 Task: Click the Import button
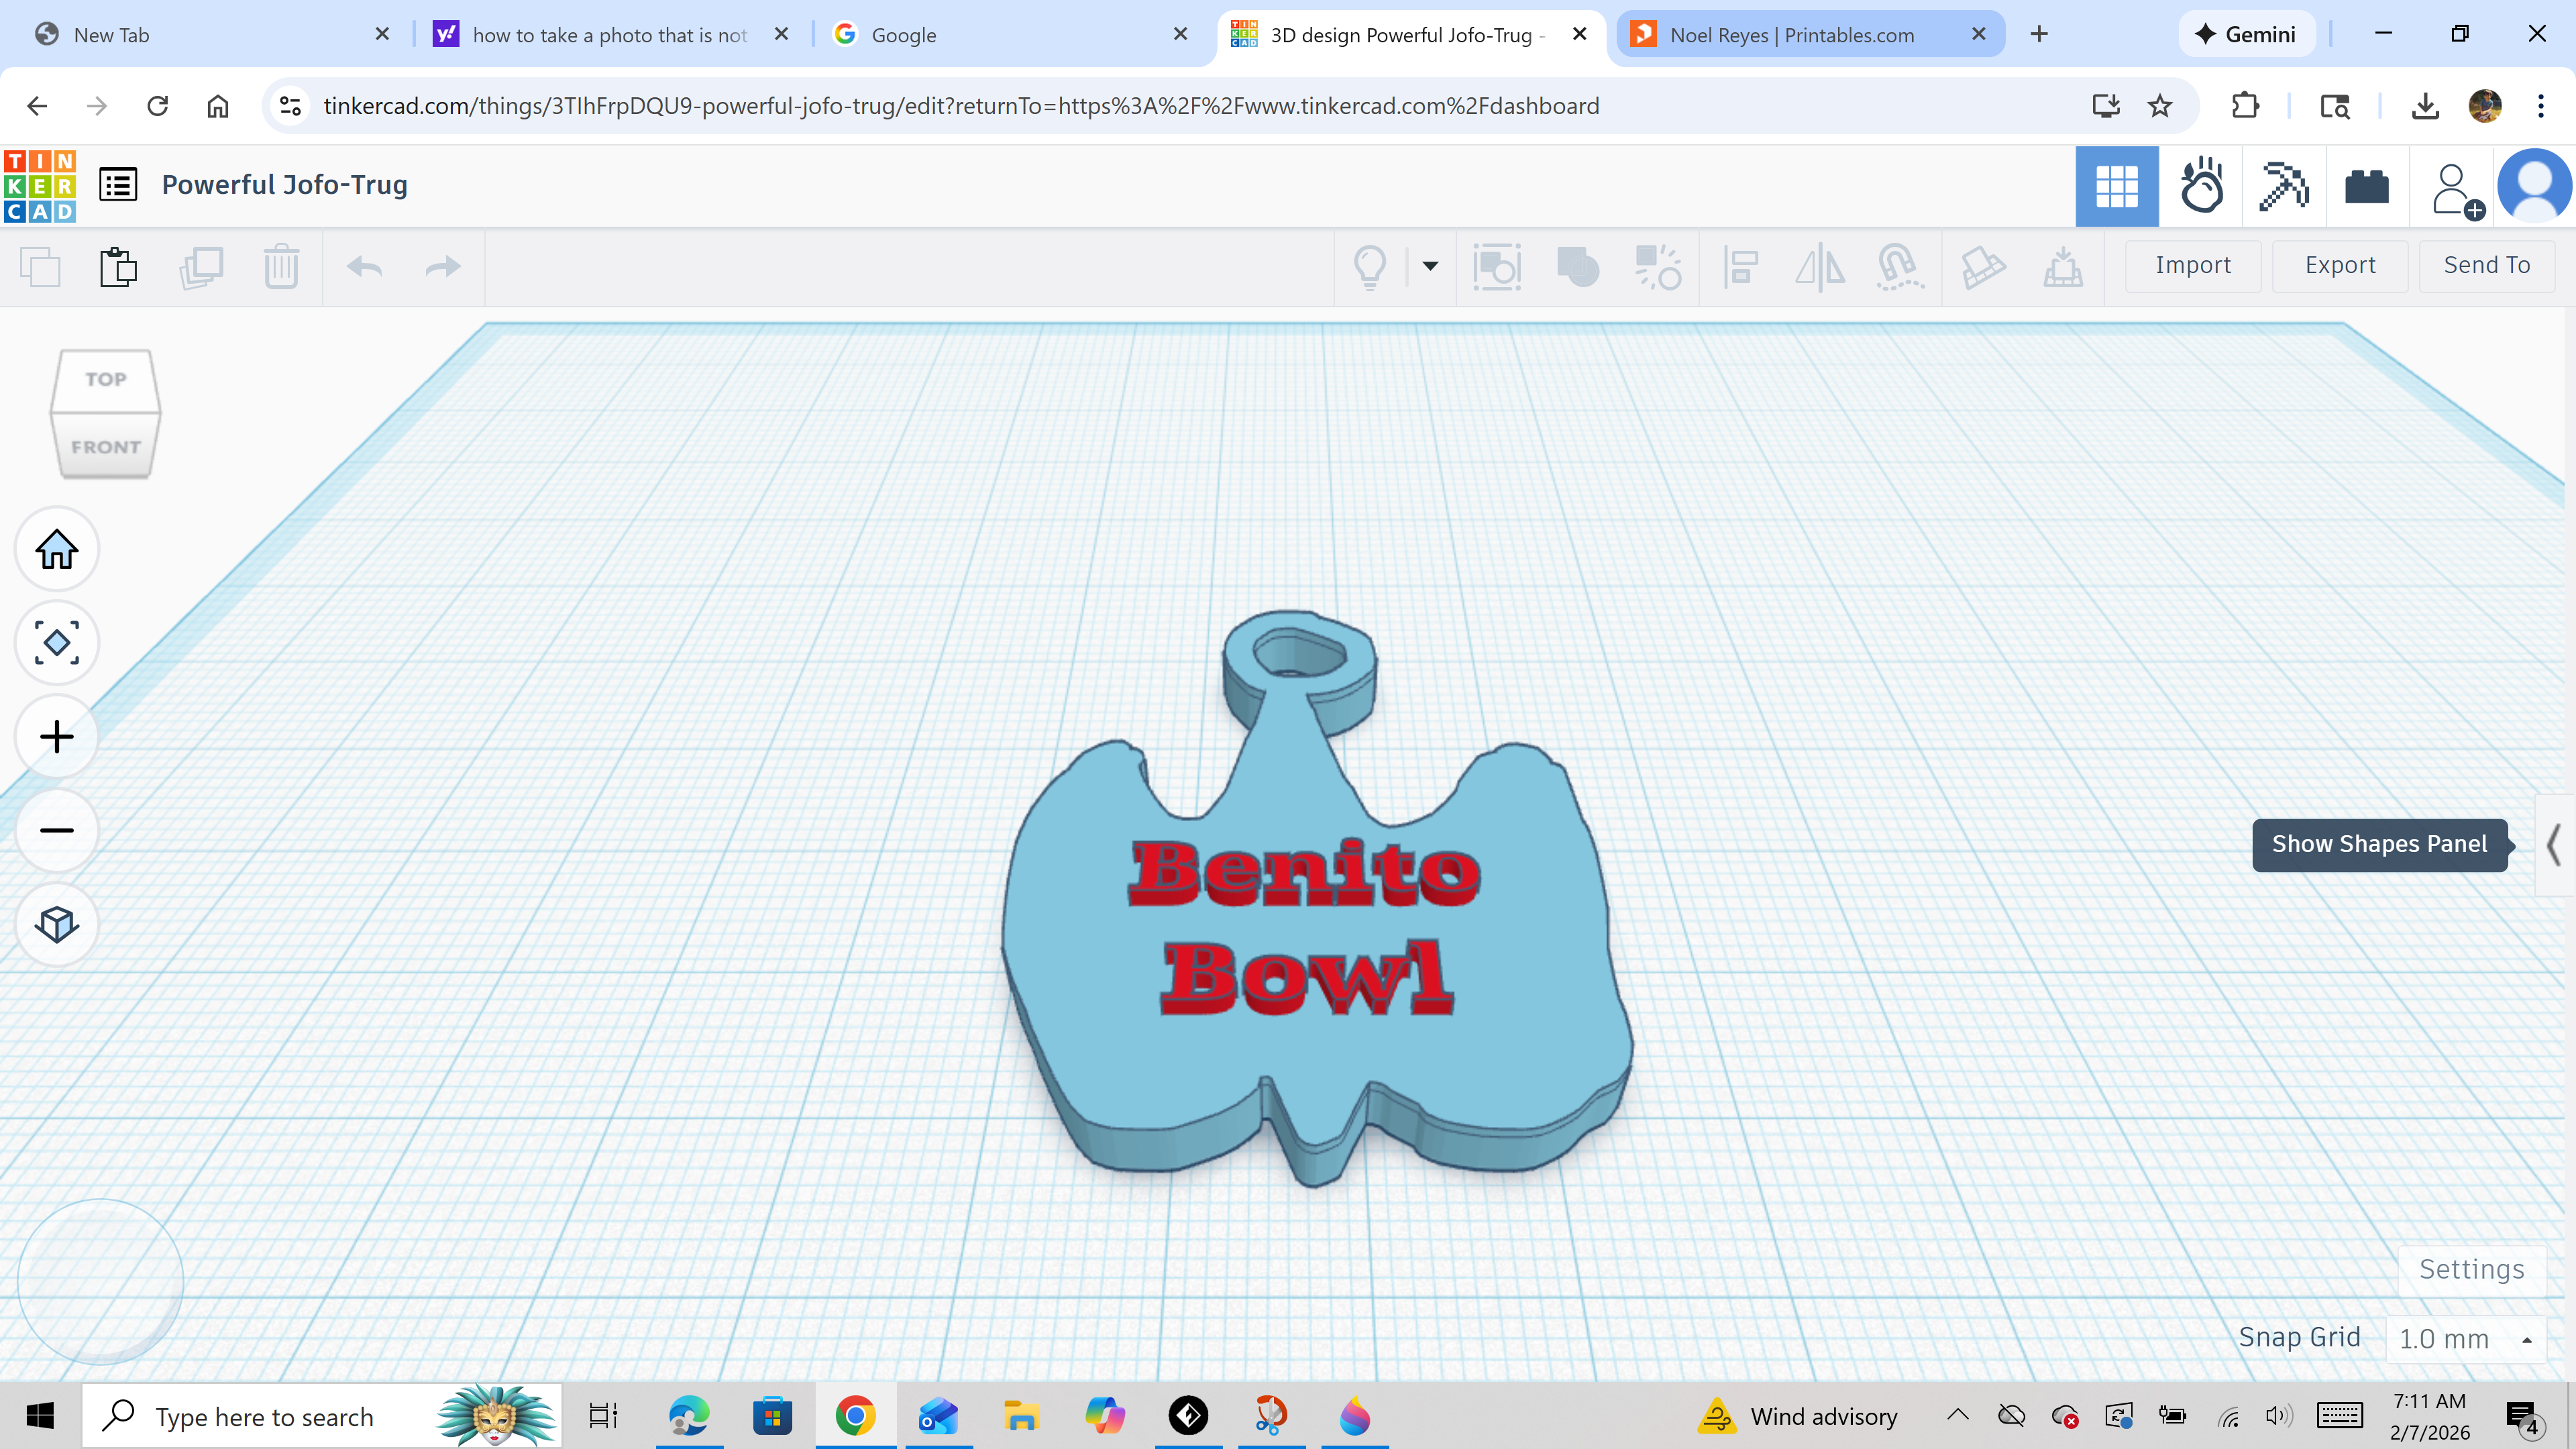[2193, 265]
